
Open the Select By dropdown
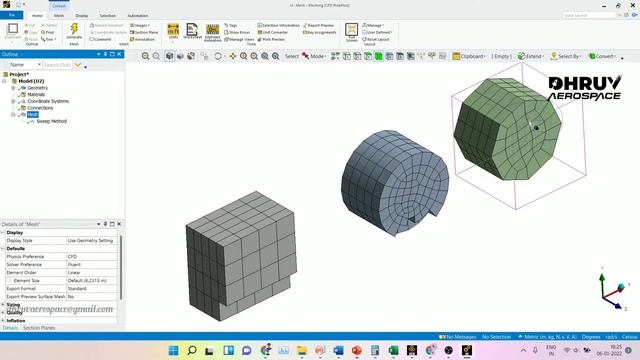click(566, 56)
